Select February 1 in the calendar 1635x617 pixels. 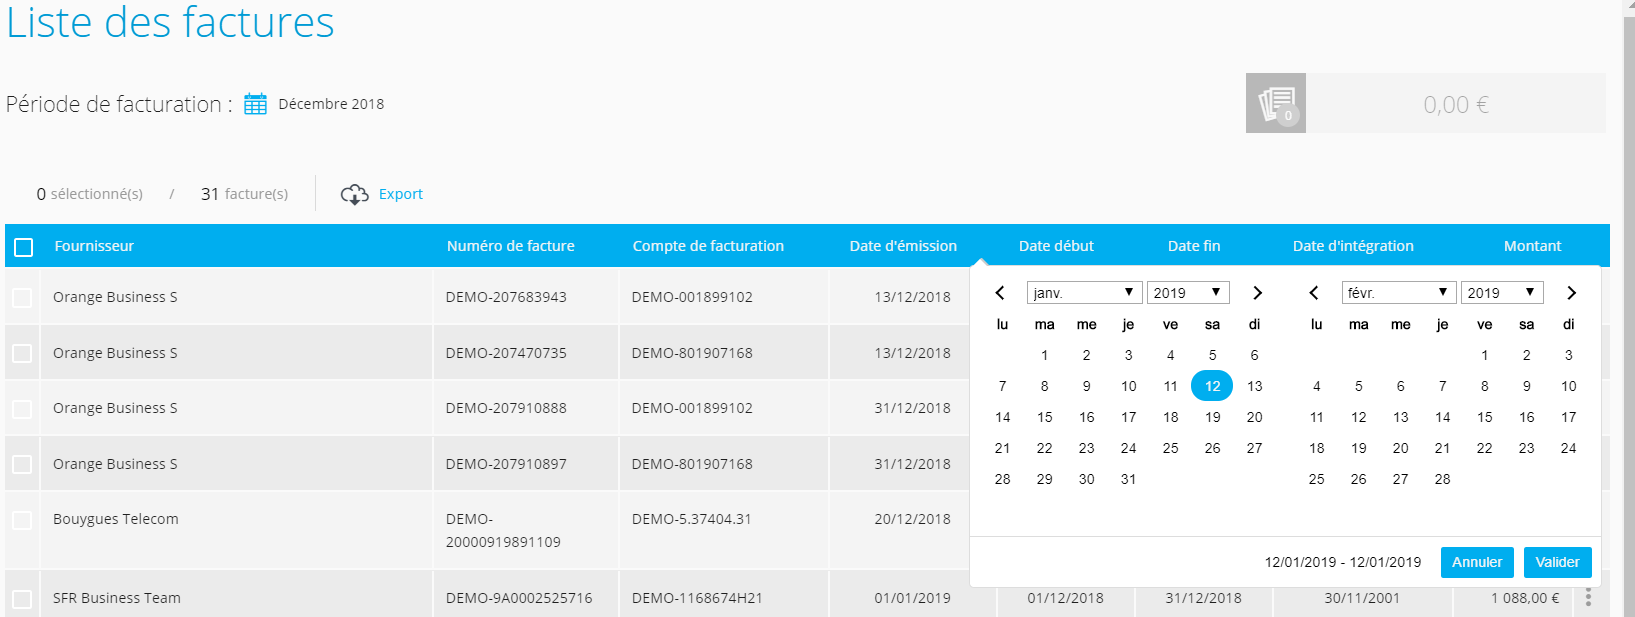[x=1484, y=355]
